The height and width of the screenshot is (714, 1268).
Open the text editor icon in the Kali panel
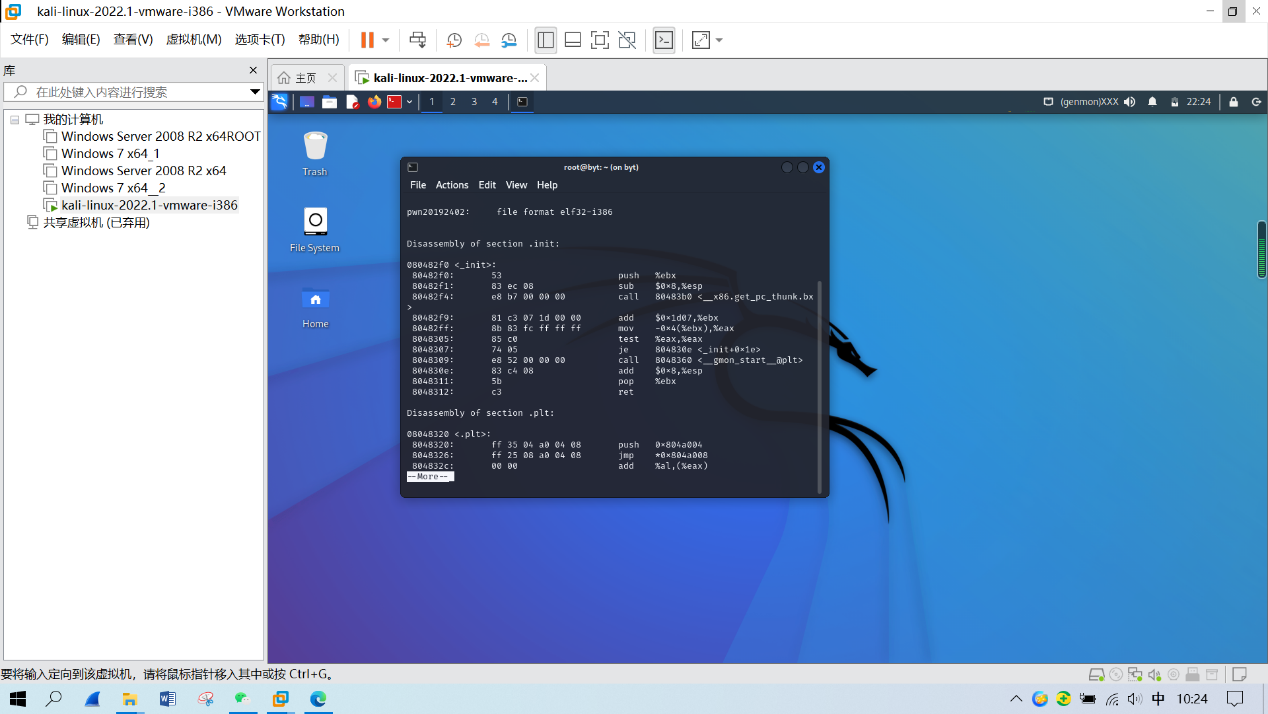coord(352,102)
